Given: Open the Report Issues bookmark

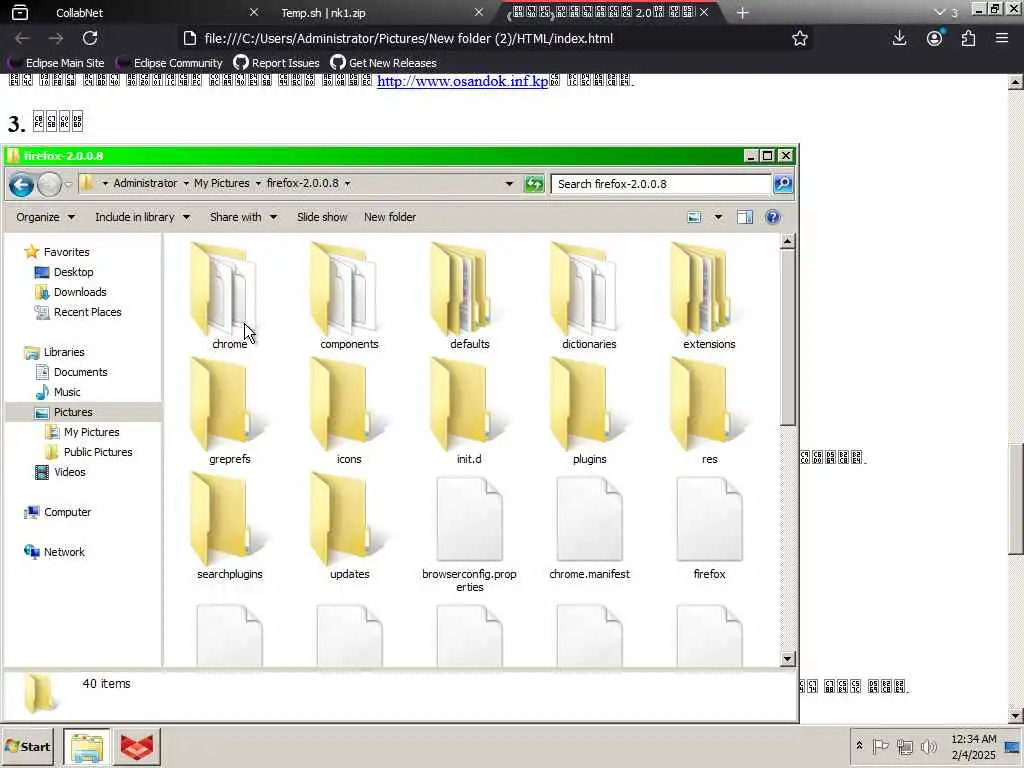Looking at the screenshot, I should coord(277,63).
